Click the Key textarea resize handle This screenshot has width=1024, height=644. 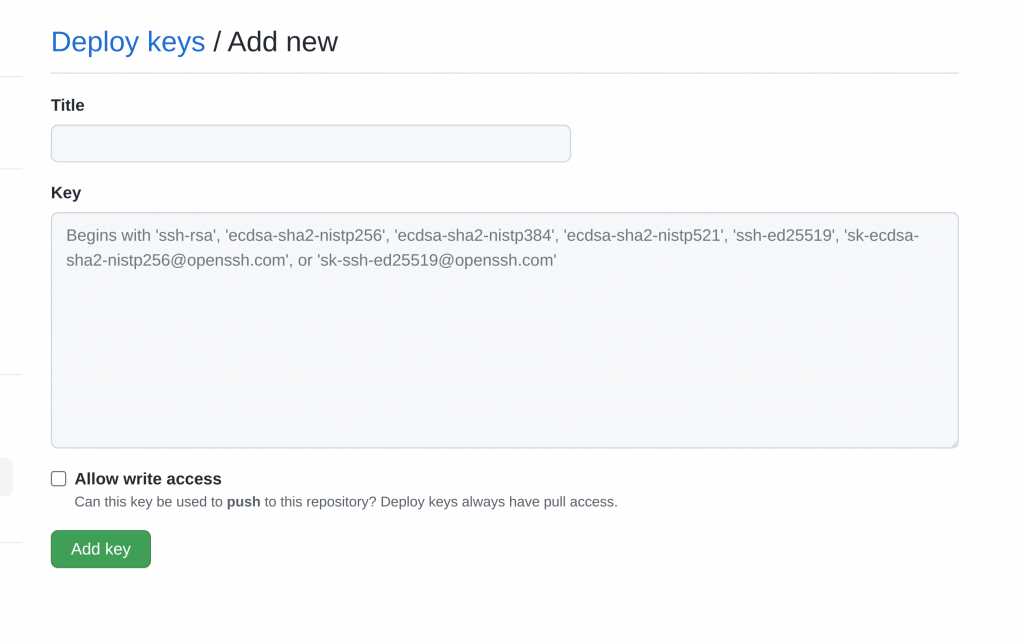953,442
